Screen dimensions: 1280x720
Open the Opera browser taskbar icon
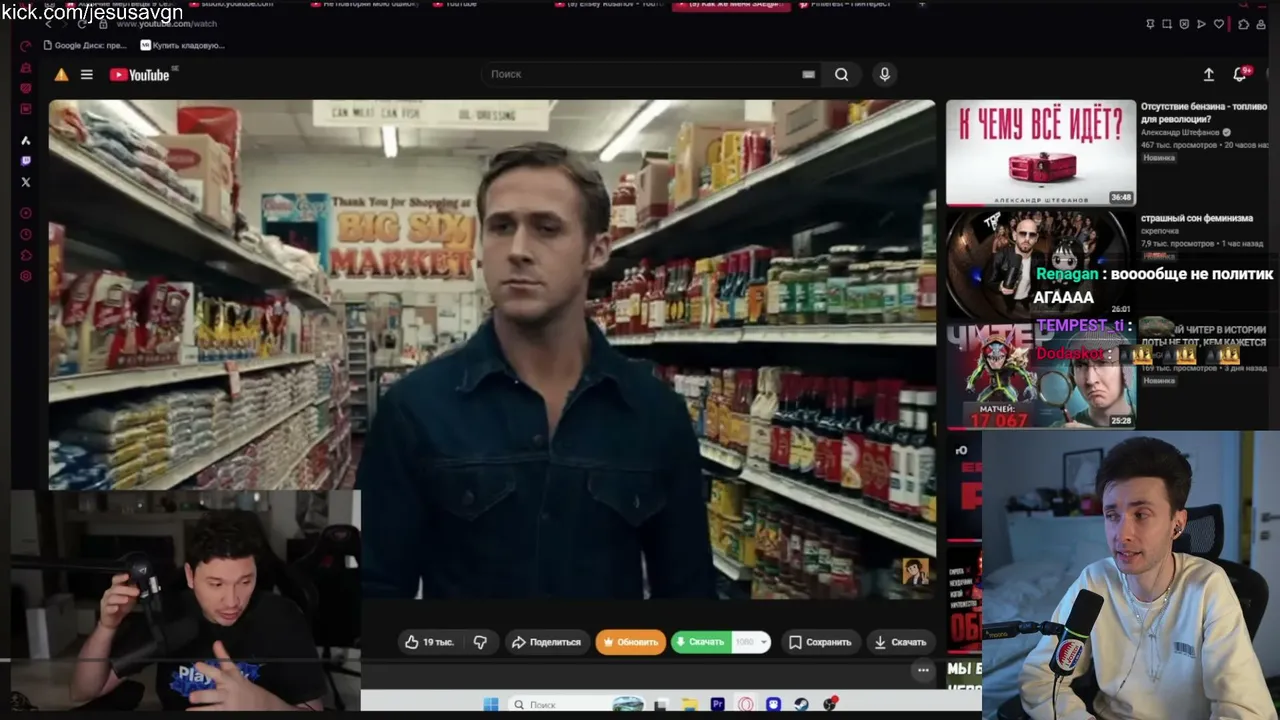pyautogui.click(x=746, y=705)
